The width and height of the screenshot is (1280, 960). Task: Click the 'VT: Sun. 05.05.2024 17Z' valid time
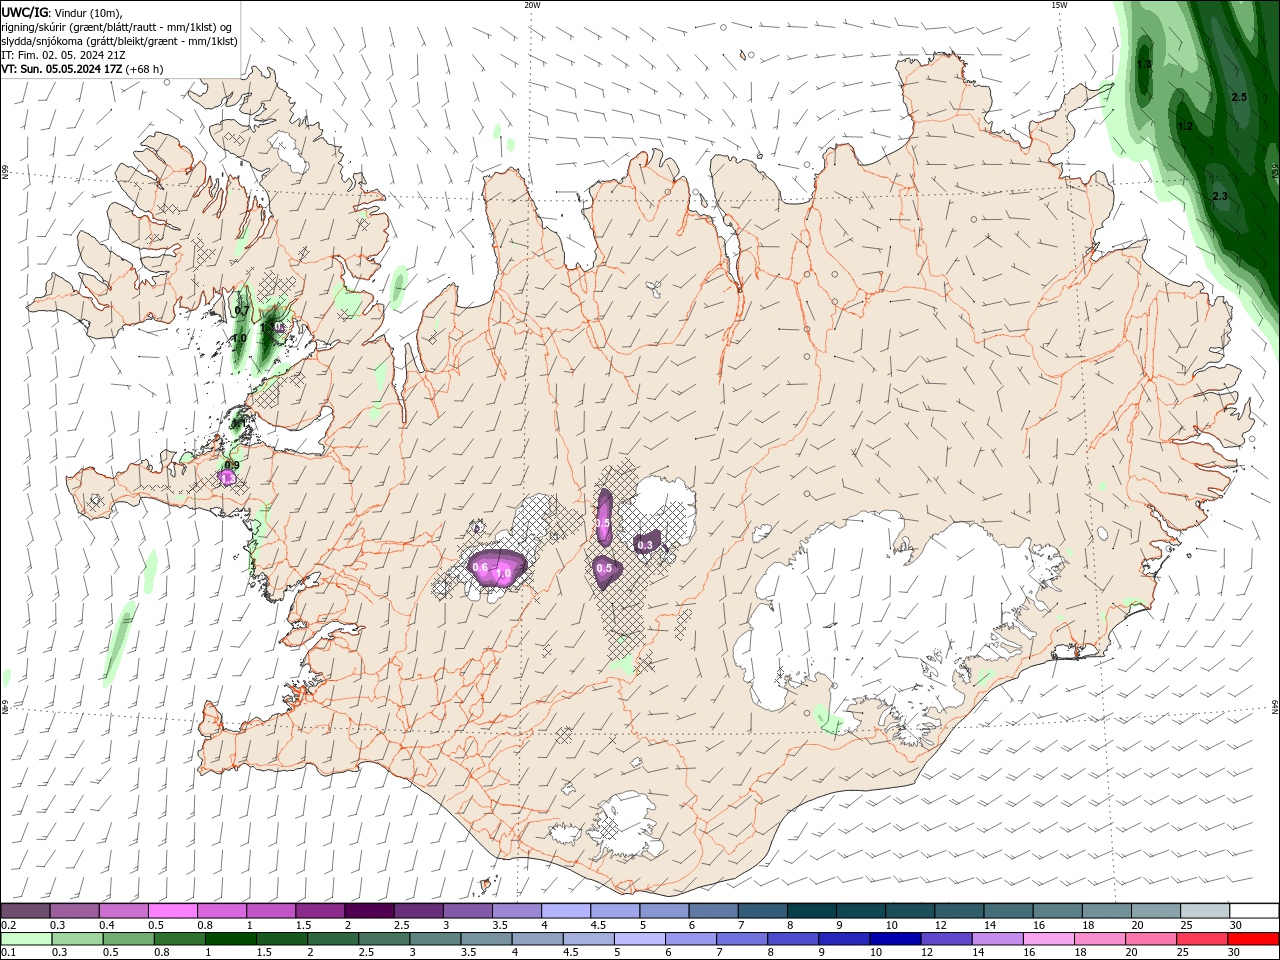pos(62,69)
